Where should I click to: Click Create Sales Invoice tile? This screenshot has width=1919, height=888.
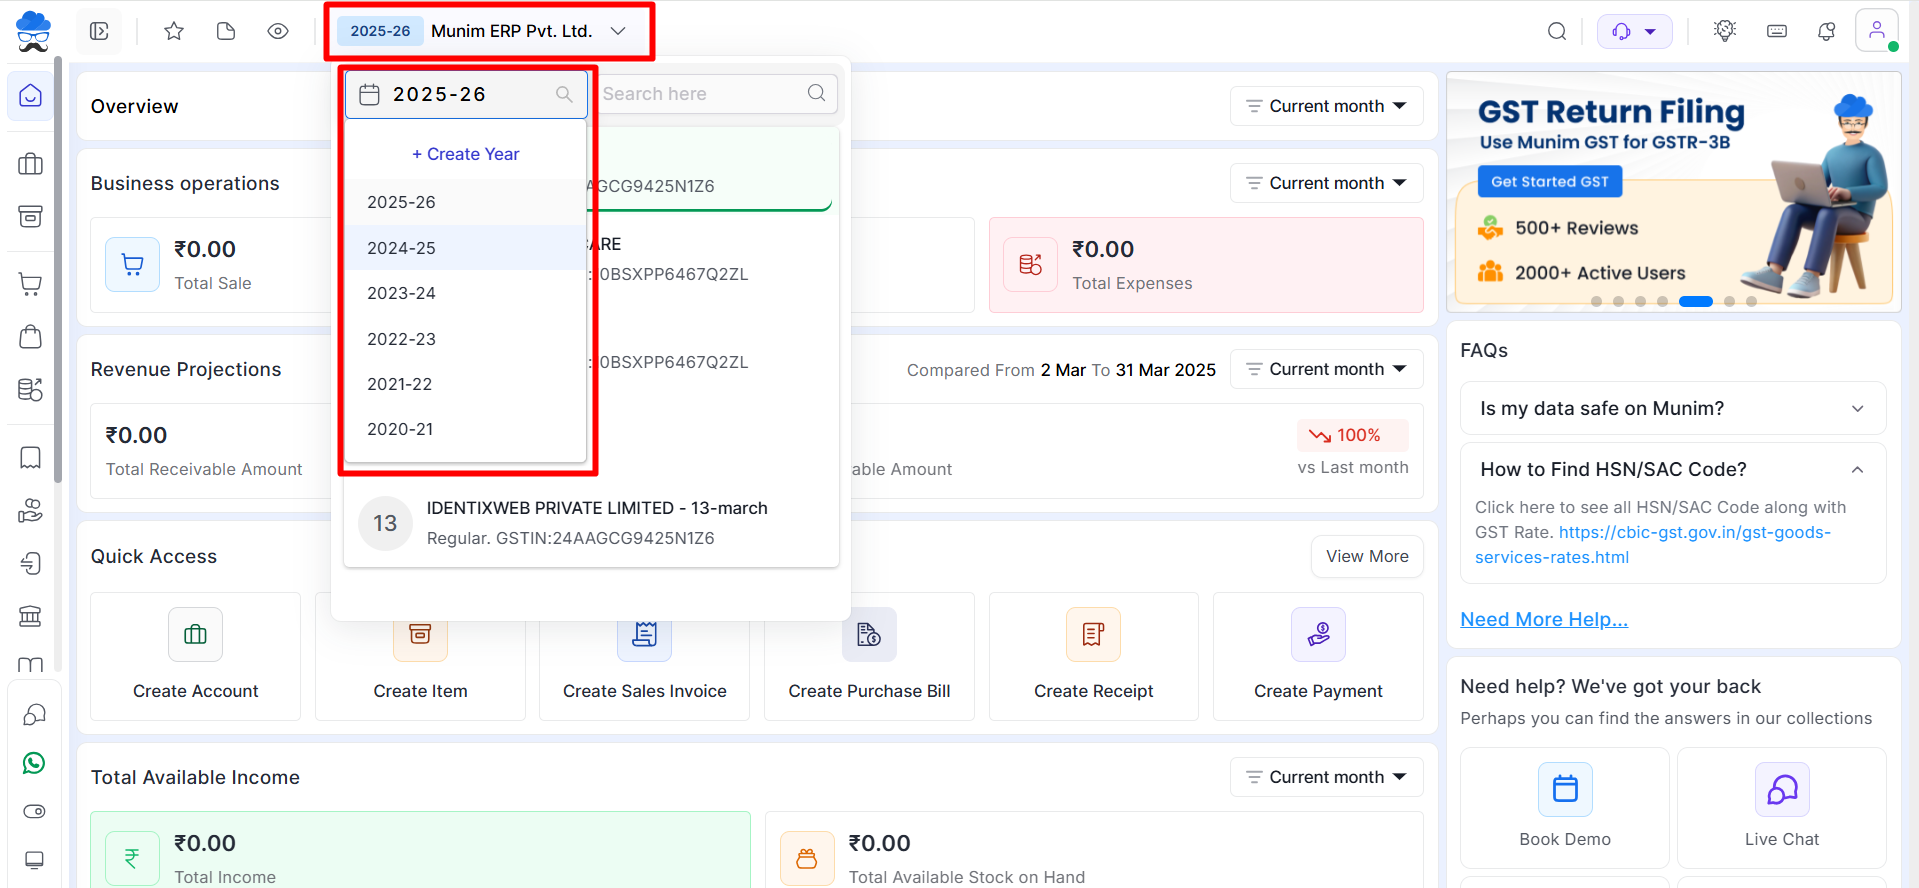645,656
